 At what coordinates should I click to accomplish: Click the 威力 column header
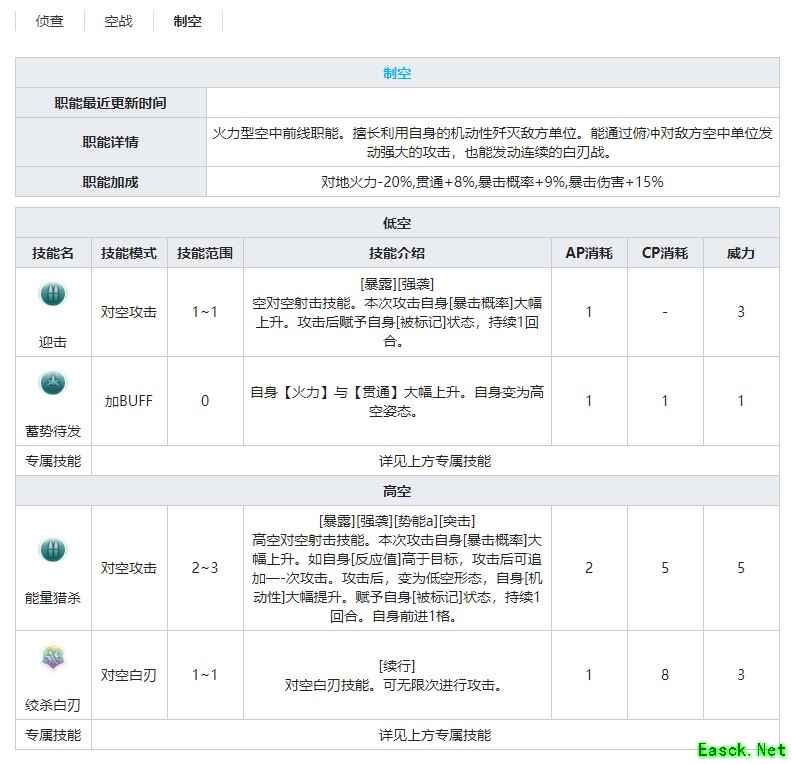(740, 253)
